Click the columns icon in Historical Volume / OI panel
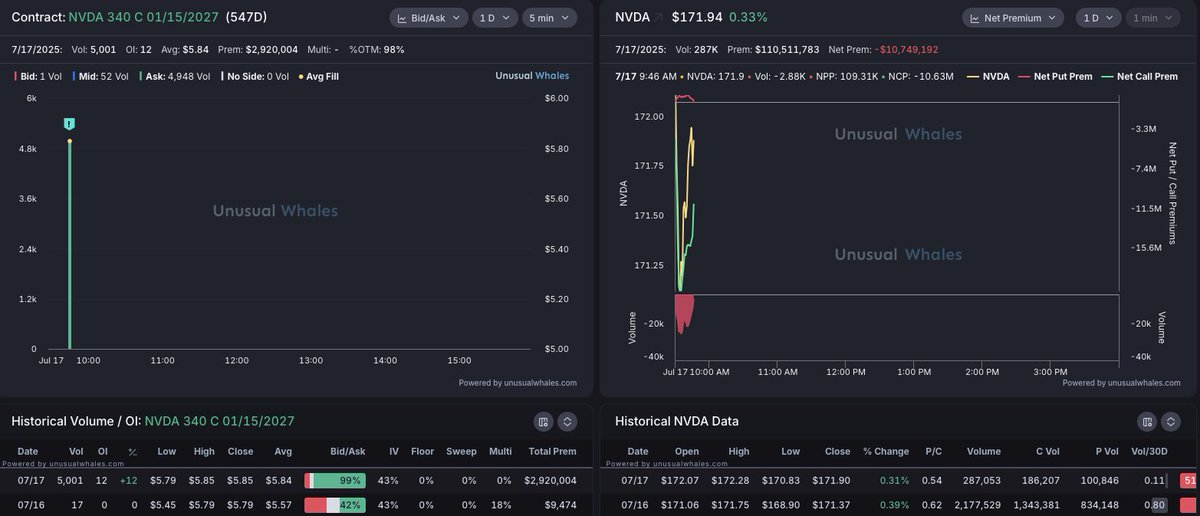The height and width of the screenshot is (516, 1200). (544, 421)
